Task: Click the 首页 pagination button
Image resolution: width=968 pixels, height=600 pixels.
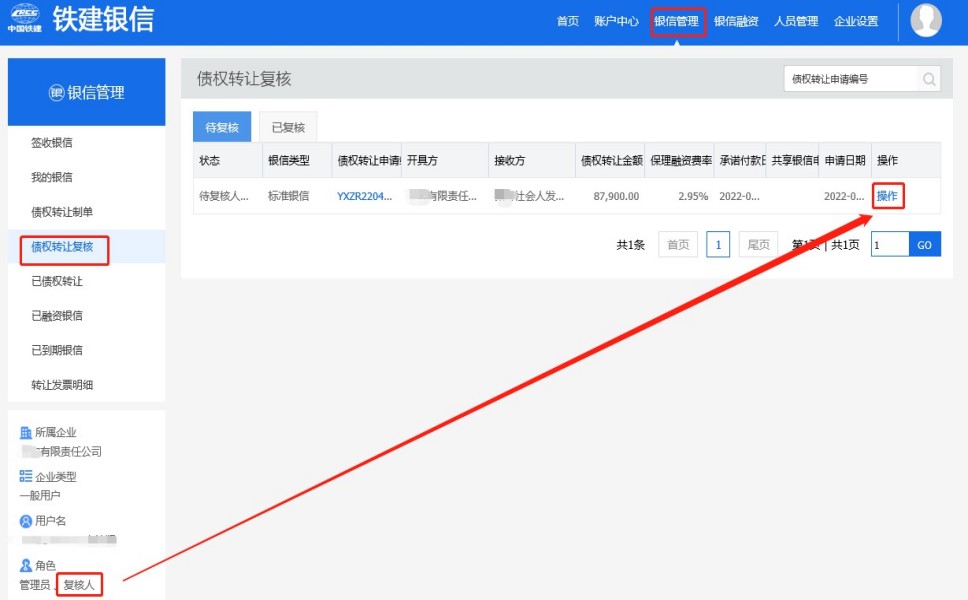Action: tap(677, 244)
